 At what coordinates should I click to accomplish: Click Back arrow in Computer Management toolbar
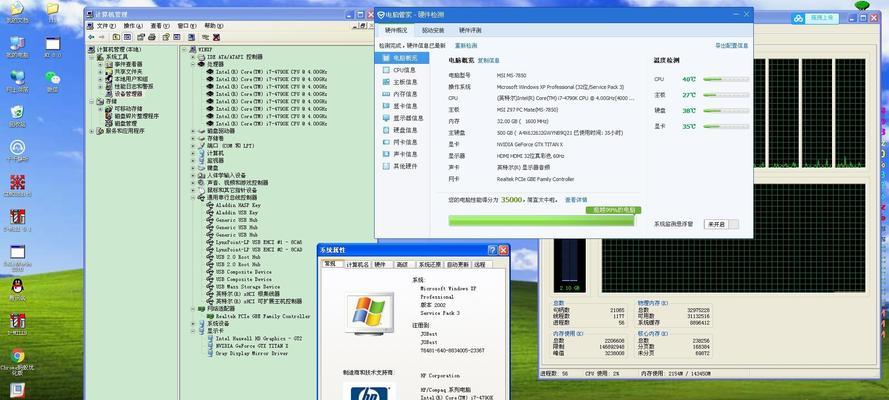[92, 37]
